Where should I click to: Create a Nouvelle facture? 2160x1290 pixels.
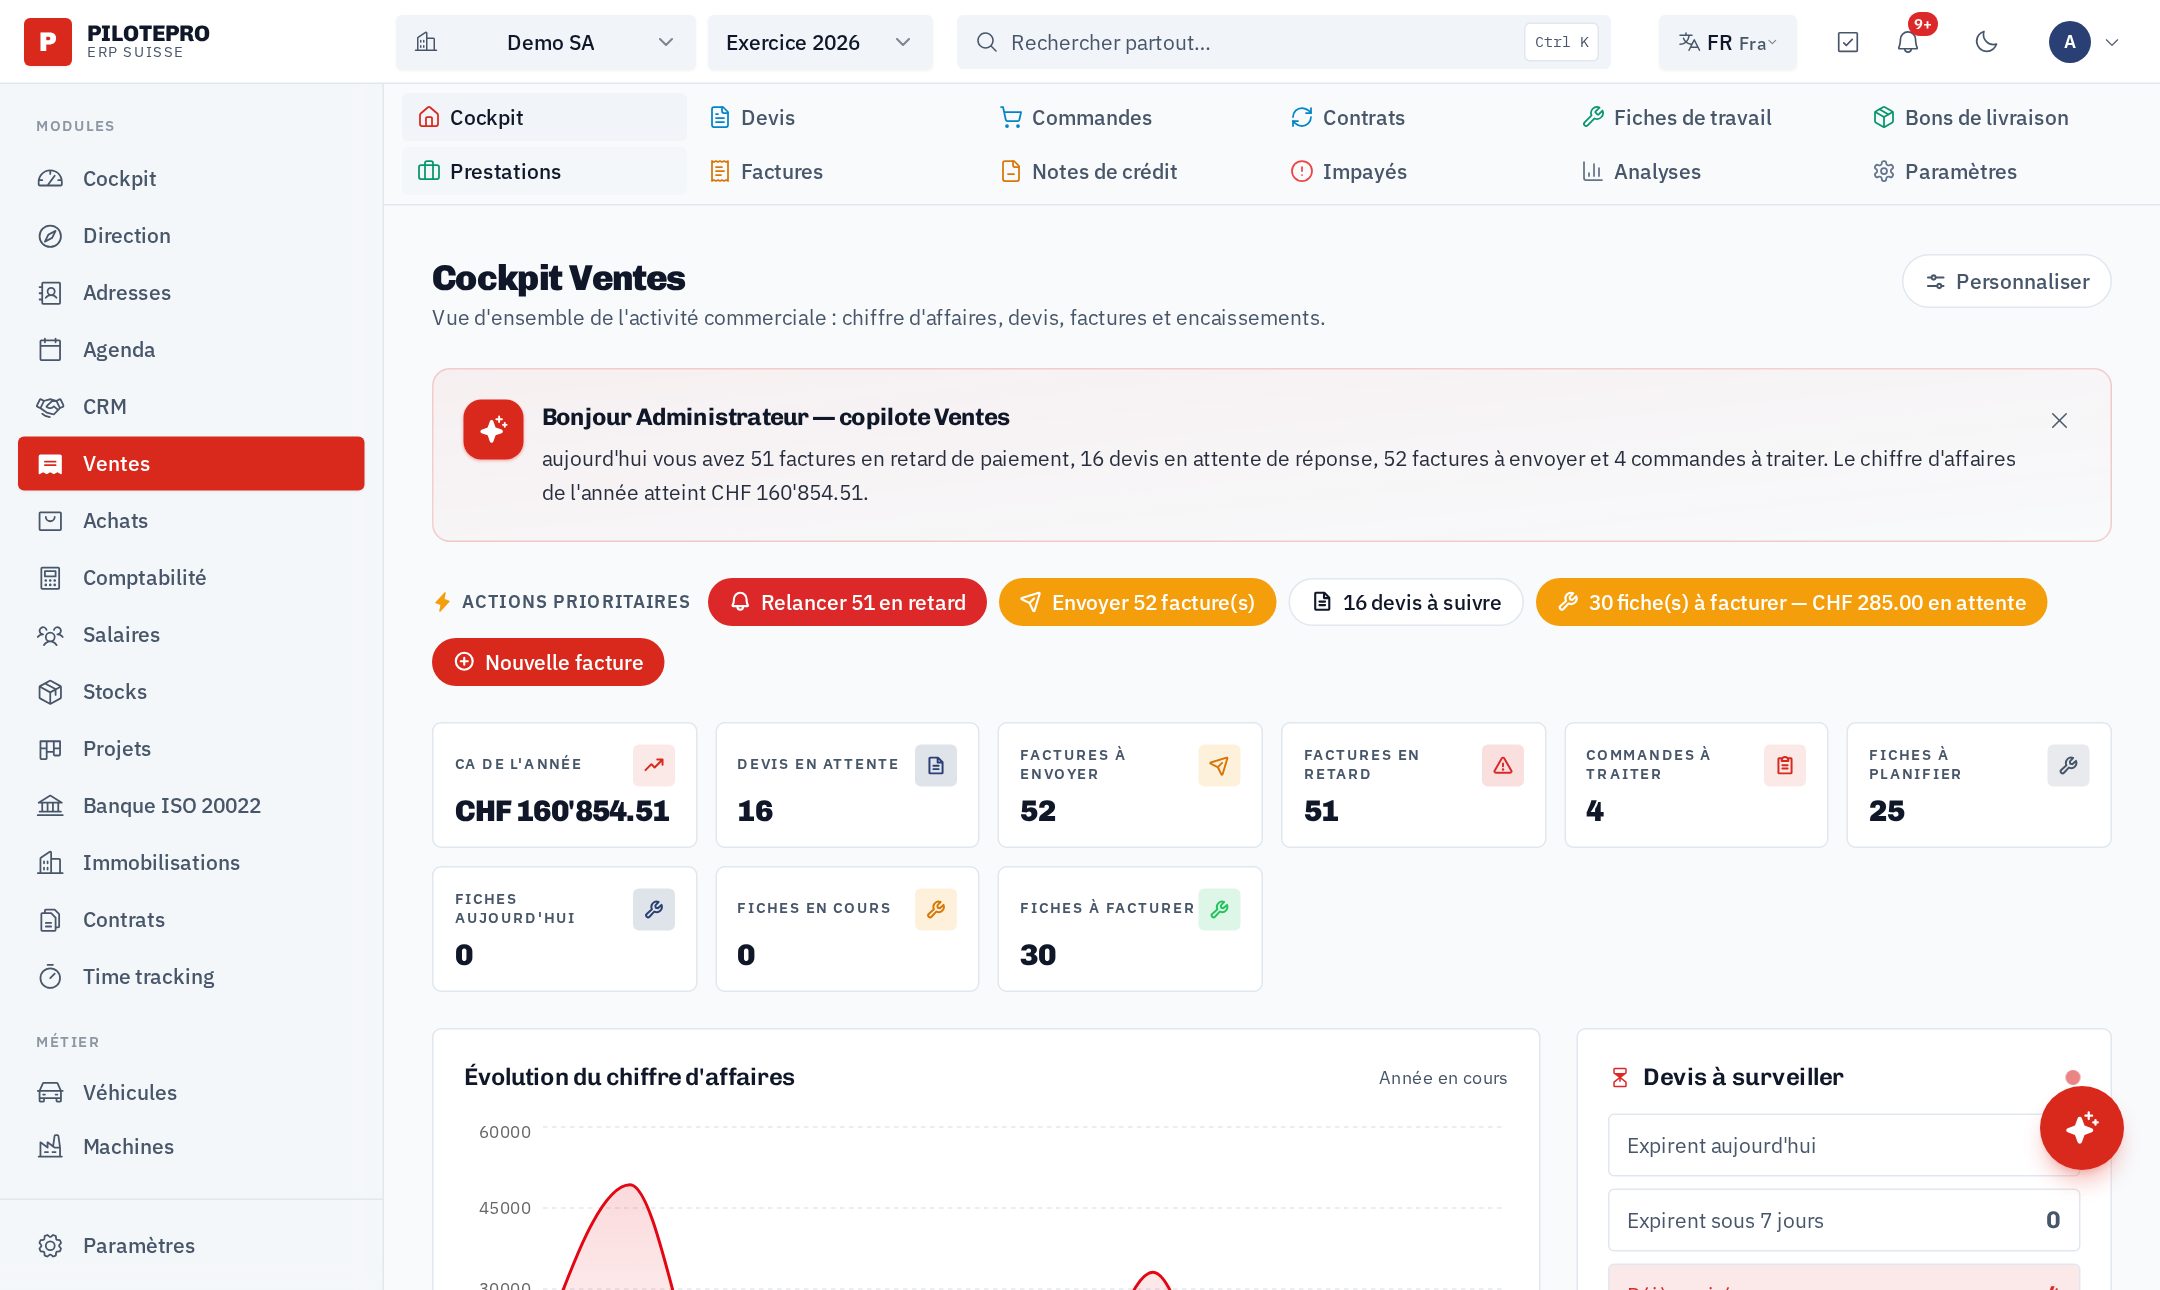pos(548,663)
